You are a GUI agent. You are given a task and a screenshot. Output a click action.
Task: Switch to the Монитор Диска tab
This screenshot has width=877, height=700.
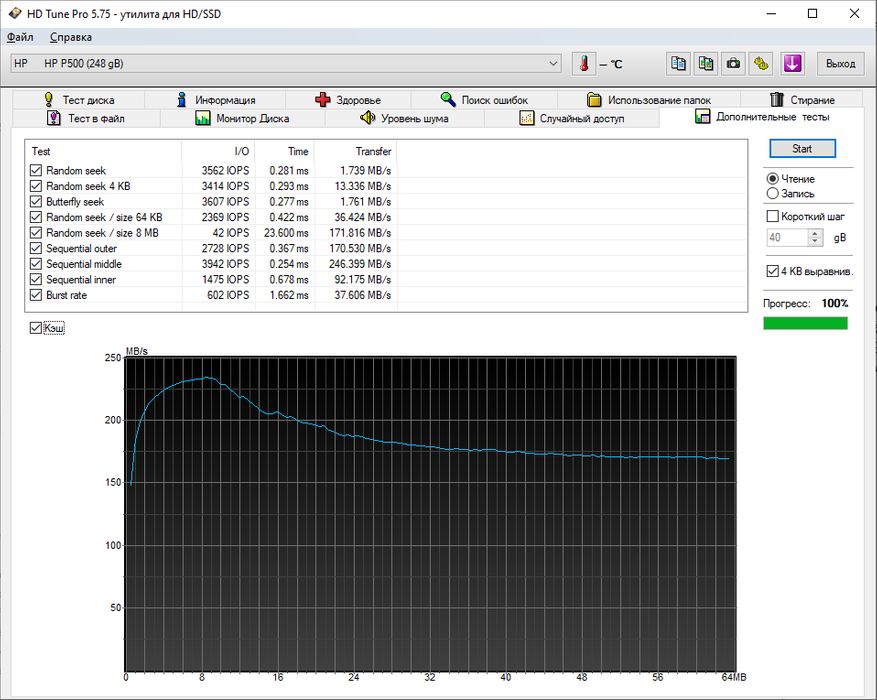coord(242,119)
